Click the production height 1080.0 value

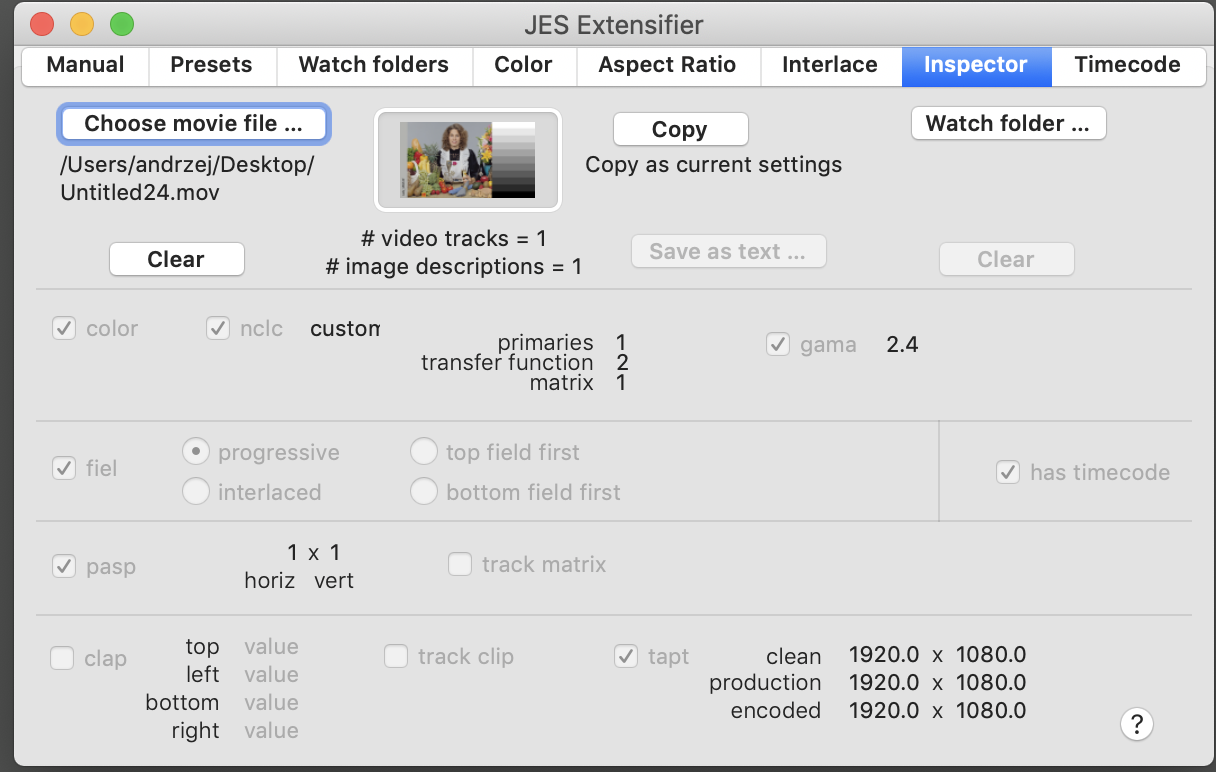point(991,683)
